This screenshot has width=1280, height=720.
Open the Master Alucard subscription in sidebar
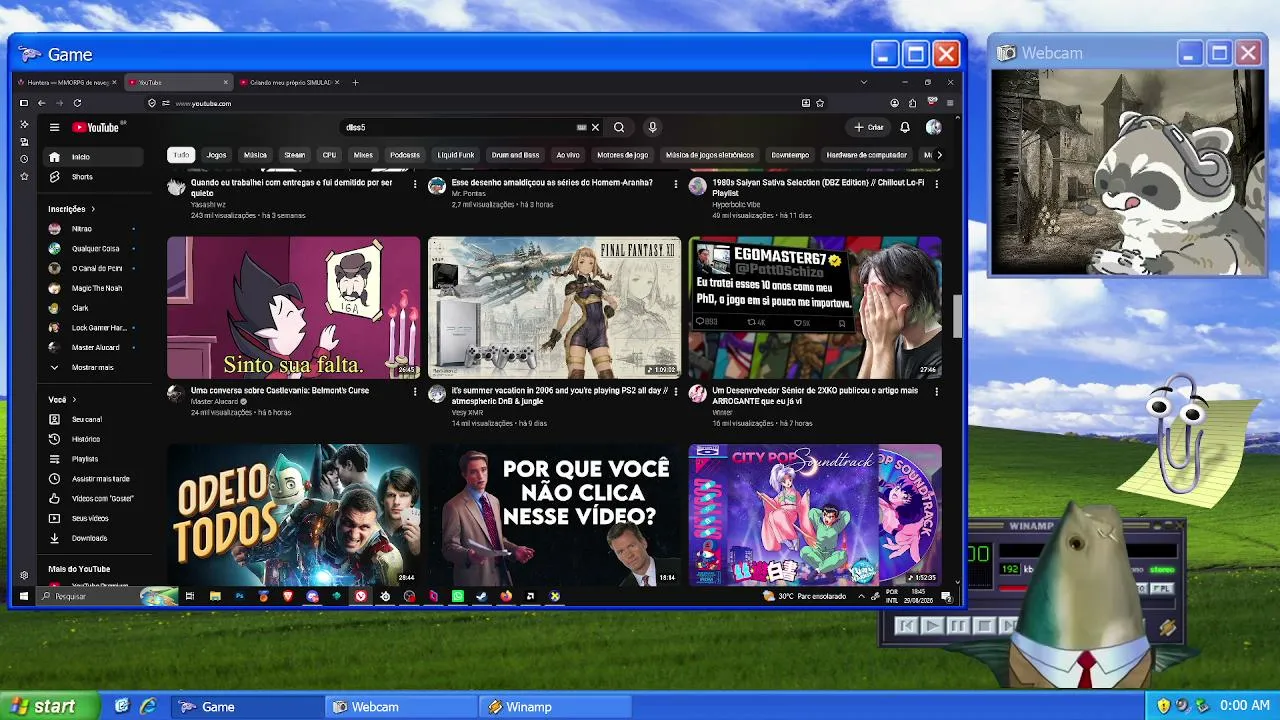tap(92, 348)
